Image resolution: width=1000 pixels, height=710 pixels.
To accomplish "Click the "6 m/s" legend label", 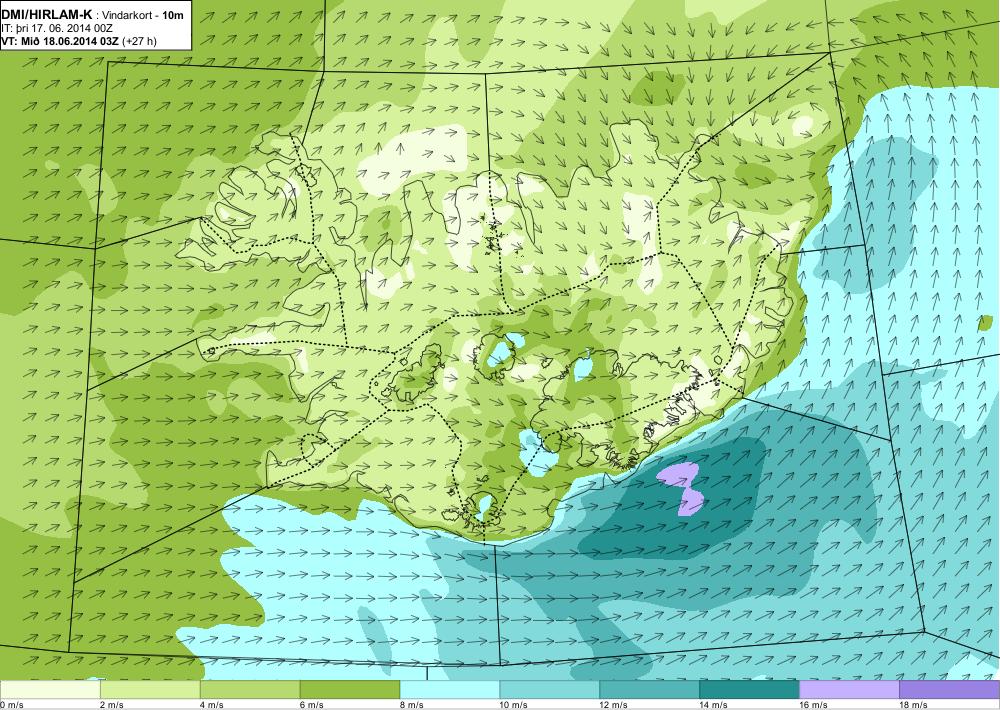I will (x=312, y=705).
